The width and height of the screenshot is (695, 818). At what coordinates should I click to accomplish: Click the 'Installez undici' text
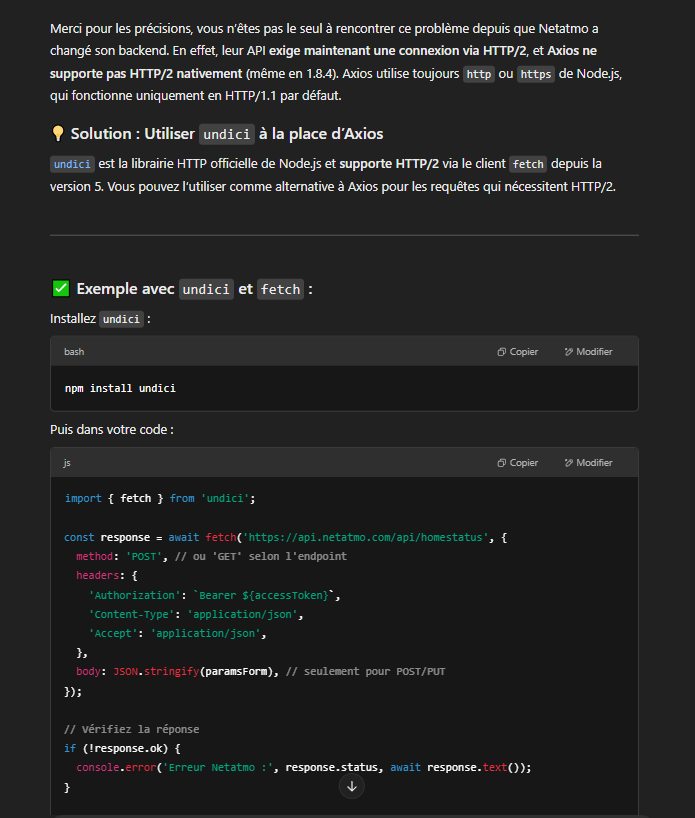(x=100, y=319)
